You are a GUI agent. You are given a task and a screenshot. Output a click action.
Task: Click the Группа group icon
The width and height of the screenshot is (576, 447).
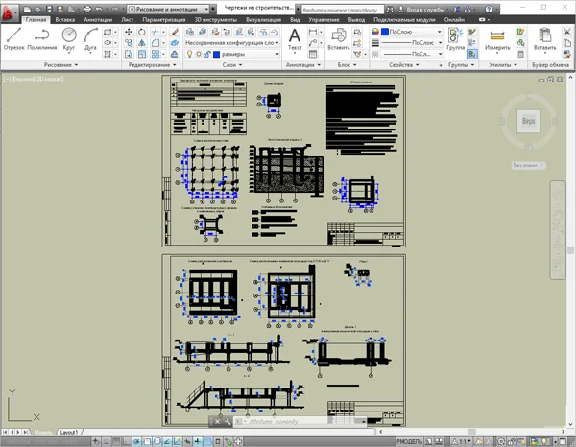(x=456, y=40)
